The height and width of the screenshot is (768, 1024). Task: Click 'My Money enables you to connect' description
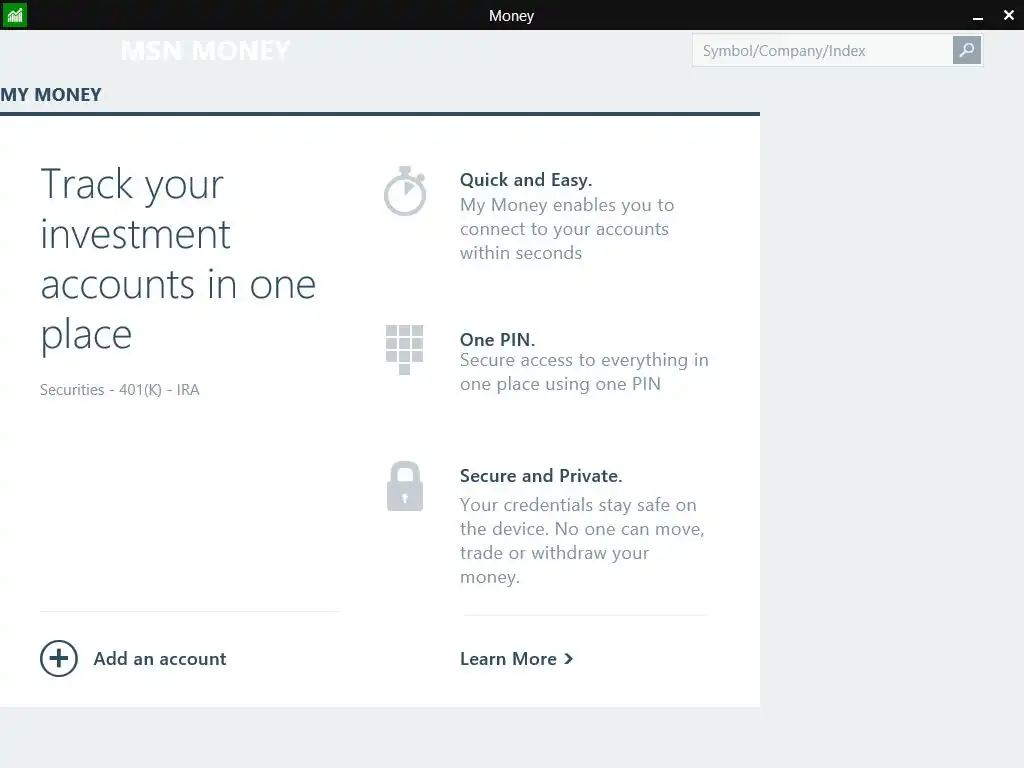click(x=567, y=229)
